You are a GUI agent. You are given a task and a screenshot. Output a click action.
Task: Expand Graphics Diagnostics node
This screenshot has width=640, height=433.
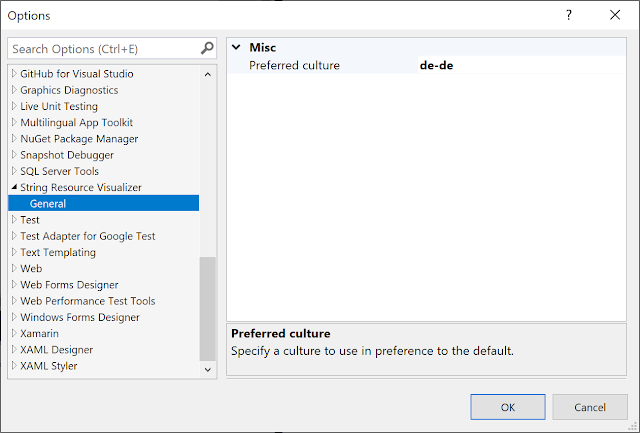pos(14,90)
